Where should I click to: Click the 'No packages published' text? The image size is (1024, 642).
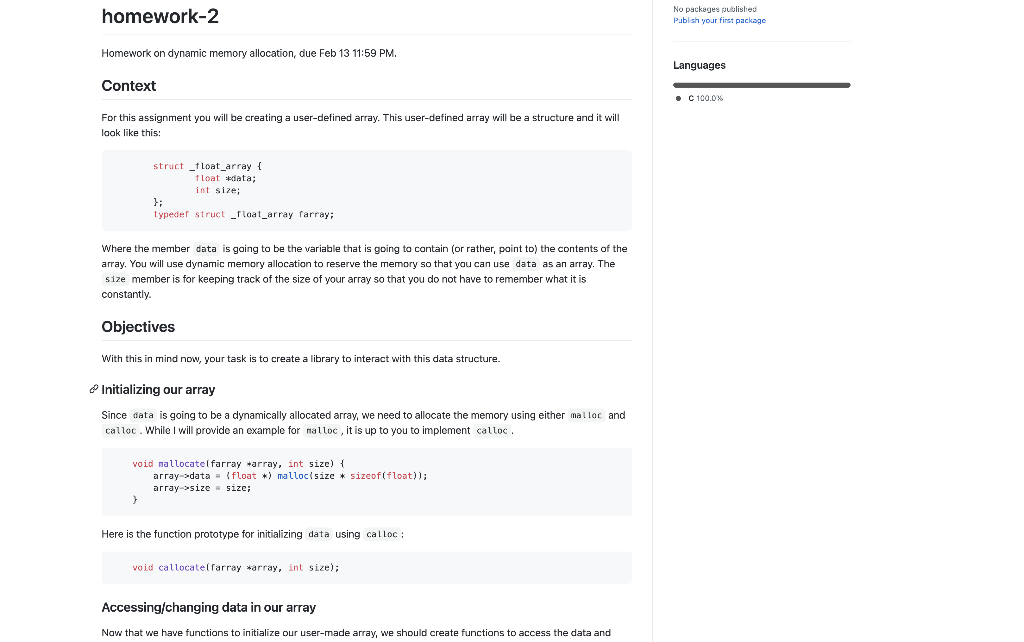[714, 9]
